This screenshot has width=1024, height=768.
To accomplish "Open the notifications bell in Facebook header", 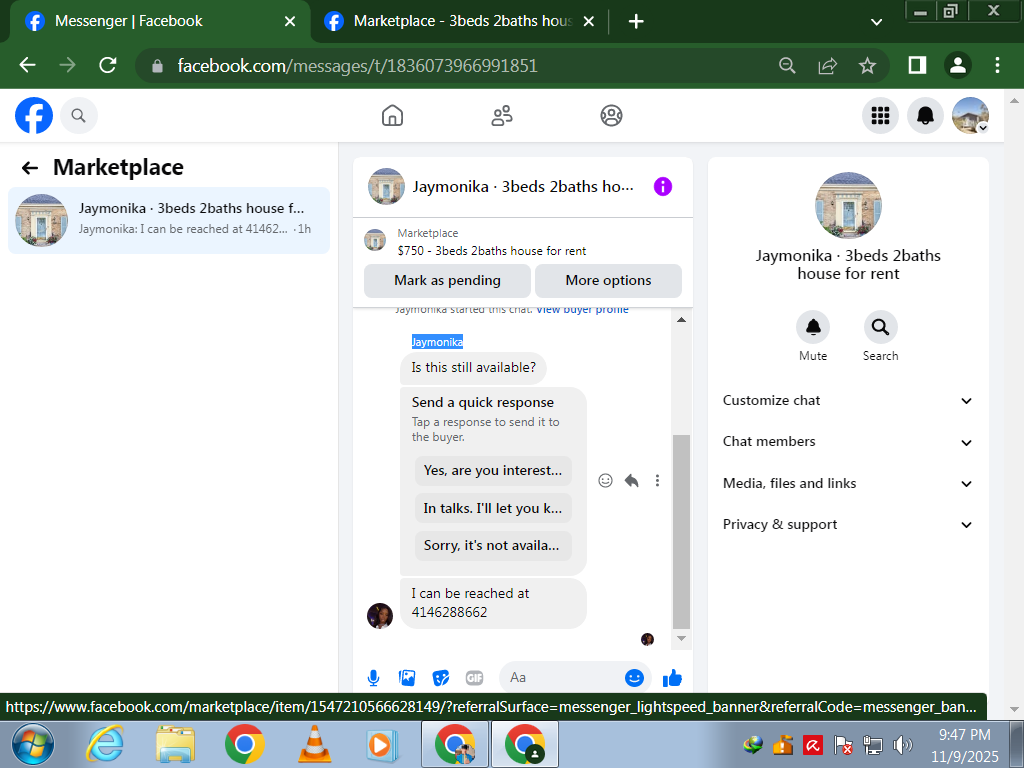I will [925, 116].
